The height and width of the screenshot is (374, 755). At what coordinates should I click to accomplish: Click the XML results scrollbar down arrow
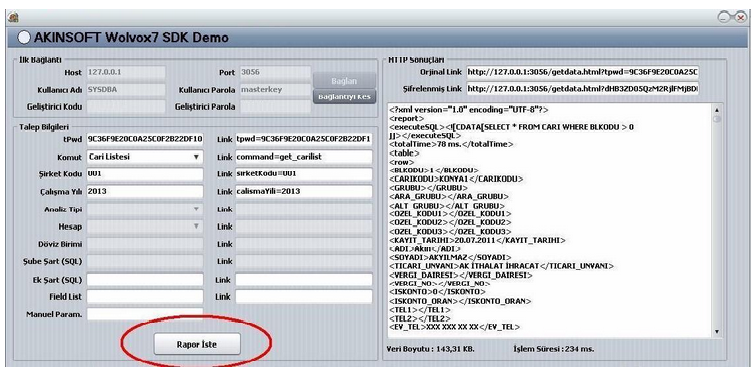[x=717, y=332]
